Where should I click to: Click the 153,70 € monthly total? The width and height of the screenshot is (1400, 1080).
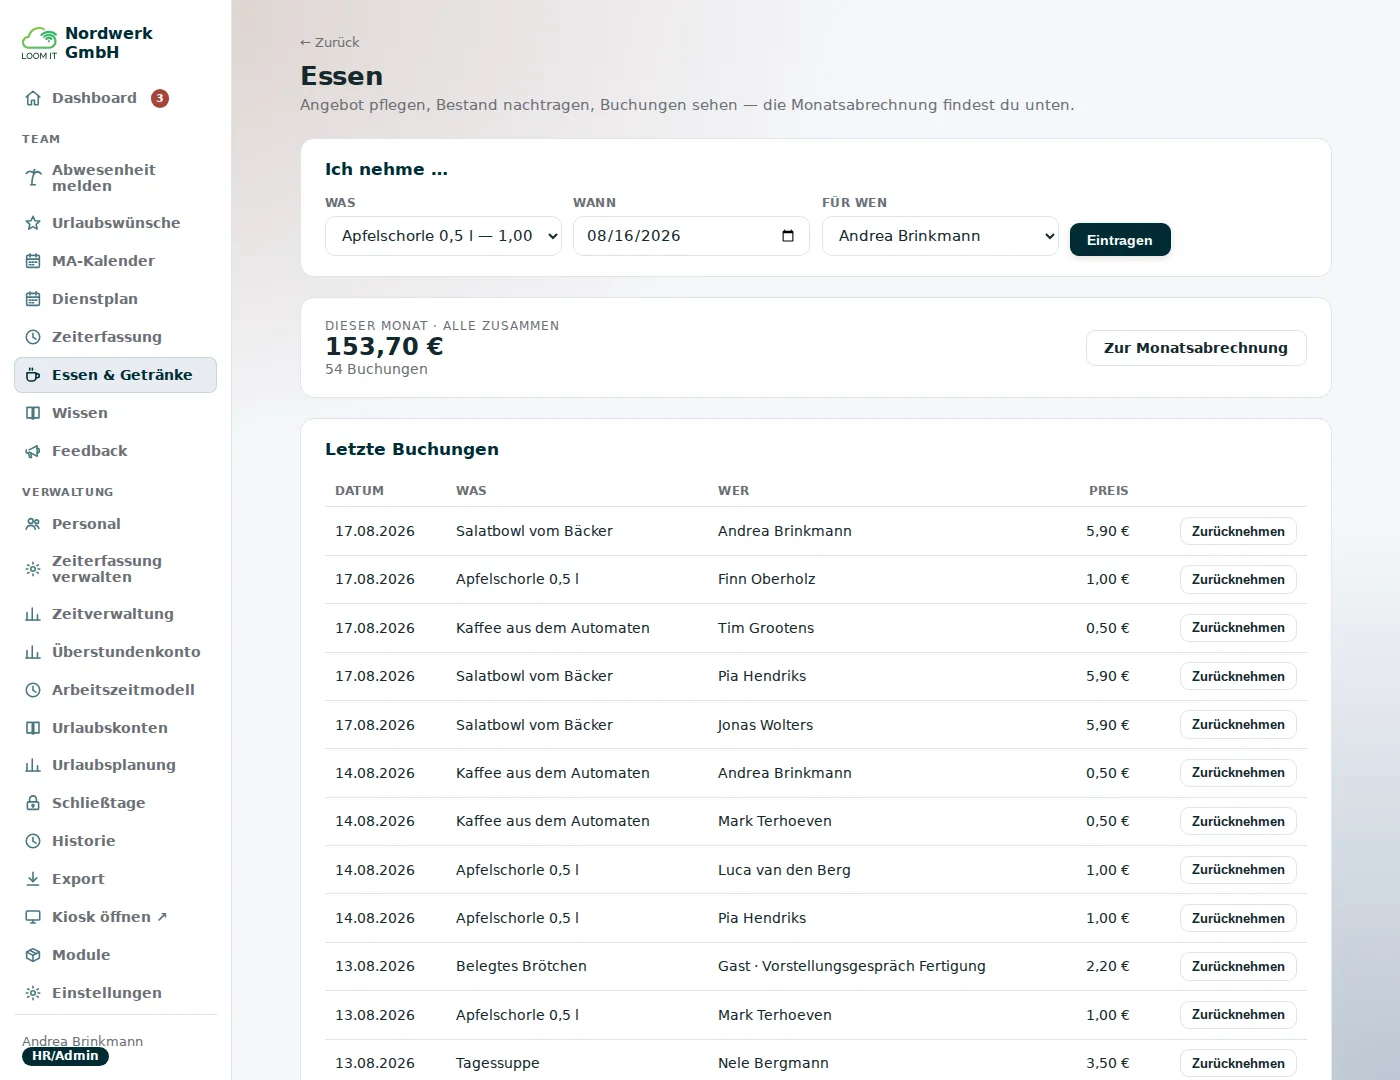(x=384, y=347)
